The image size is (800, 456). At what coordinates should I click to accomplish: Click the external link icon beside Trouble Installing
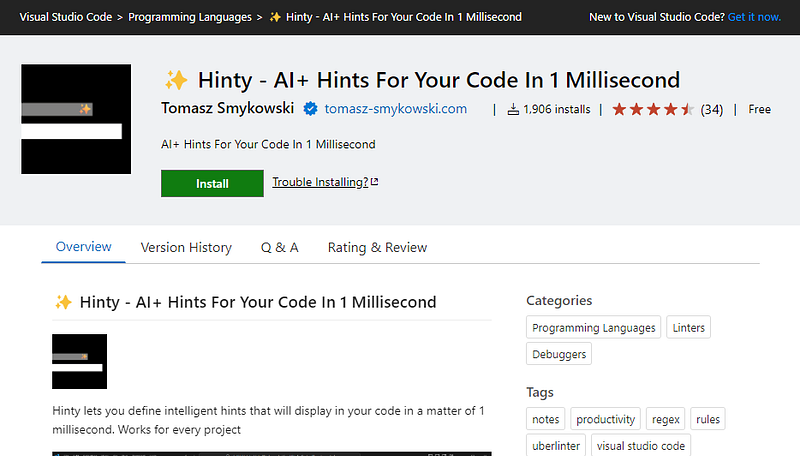click(374, 182)
